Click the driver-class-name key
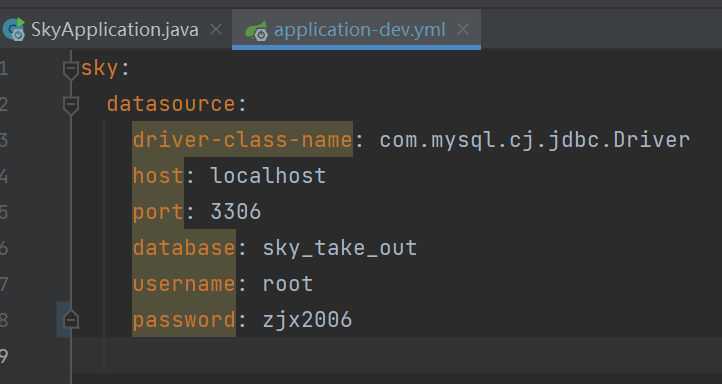The height and width of the screenshot is (384, 722). pyautogui.click(x=242, y=140)
